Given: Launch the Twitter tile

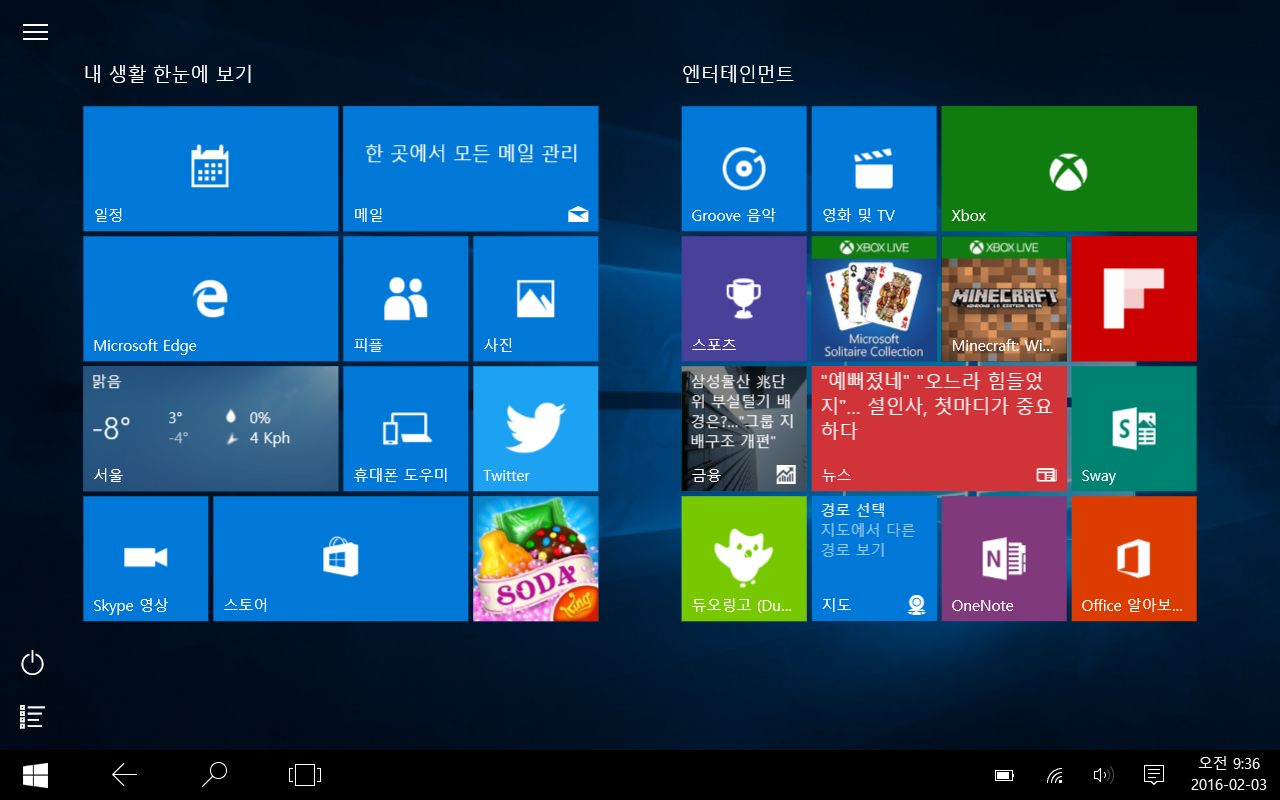Looking at the screenshot, I should click(535, 428).
